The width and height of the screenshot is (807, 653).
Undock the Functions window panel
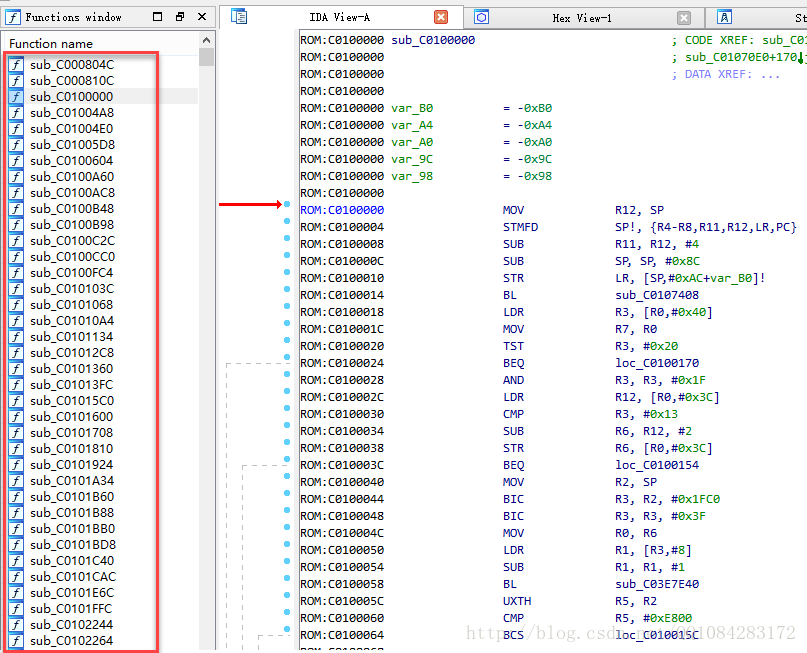(180, 16)
